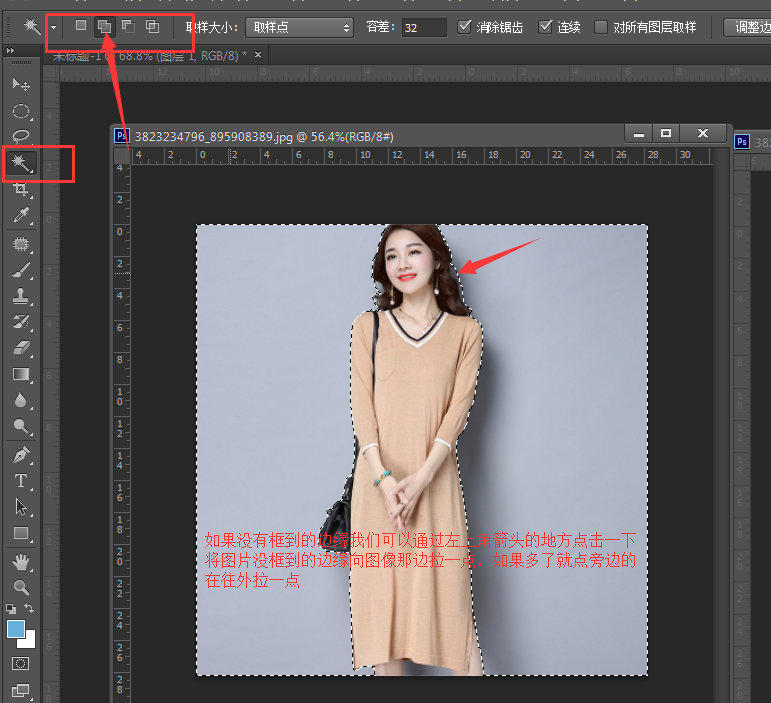Toggle the 消除锯齿 anti-alias checkbox

pos(465,27)
